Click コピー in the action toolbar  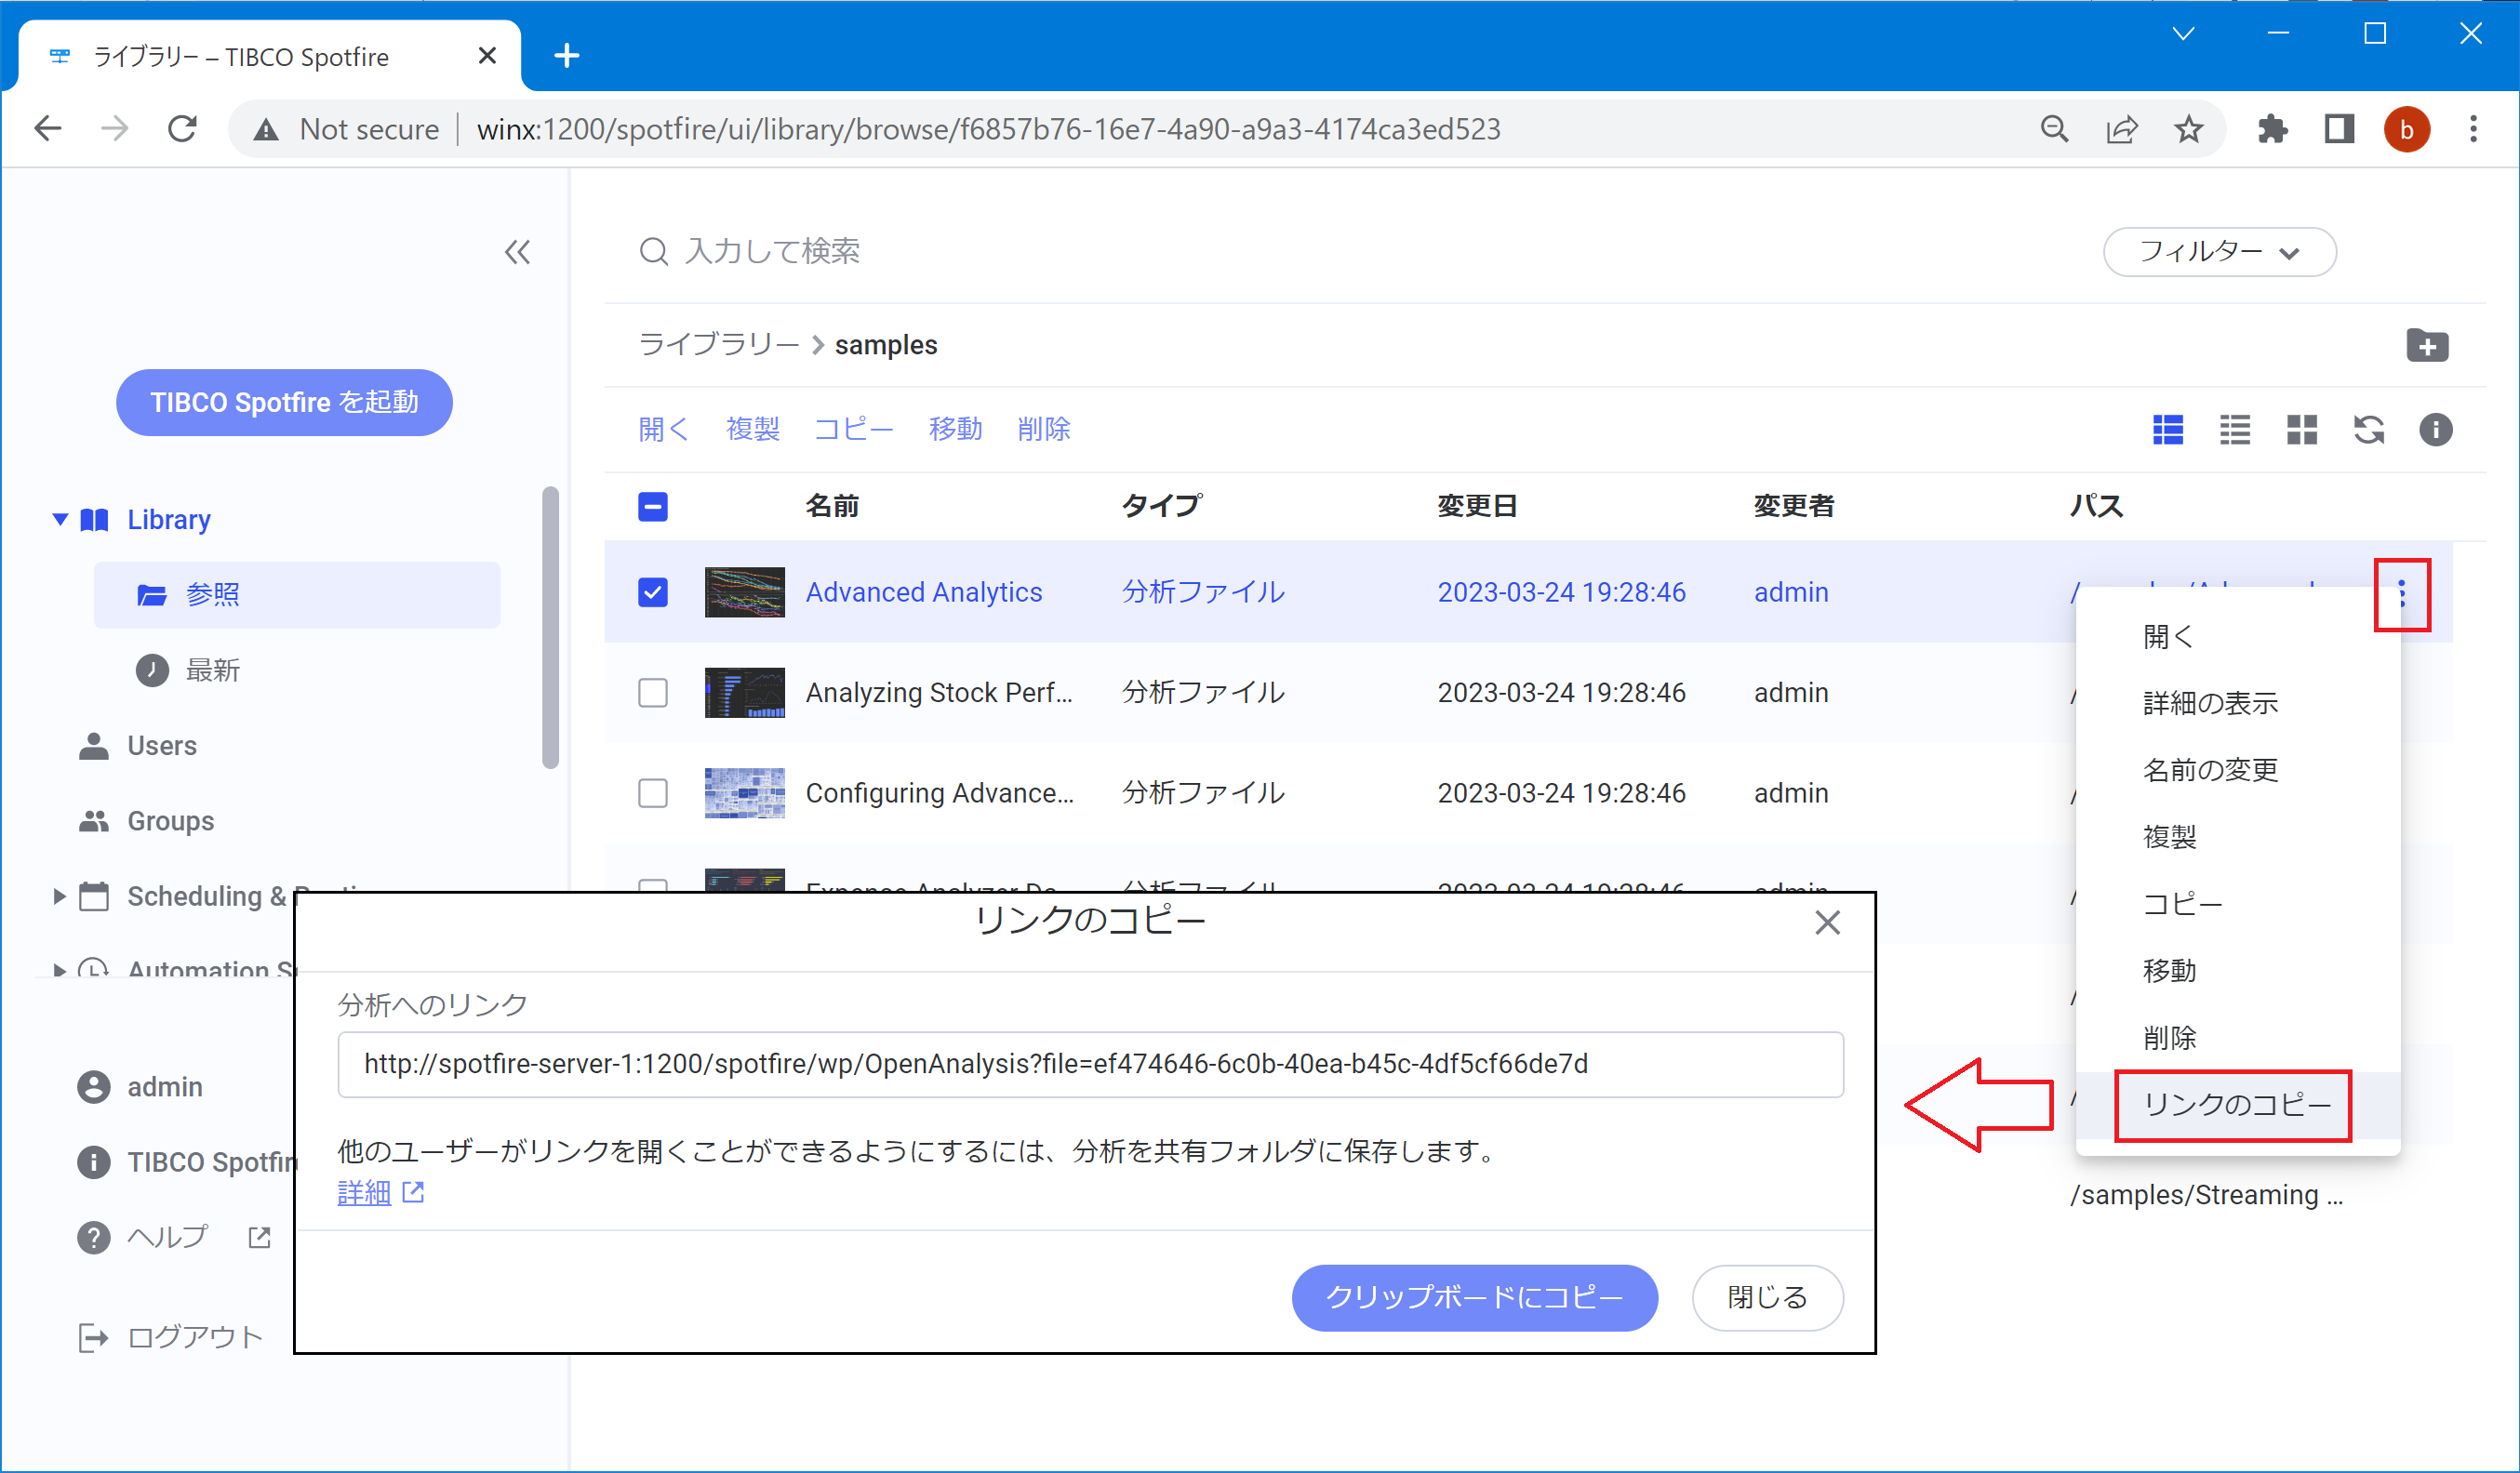tap(853, 429)
